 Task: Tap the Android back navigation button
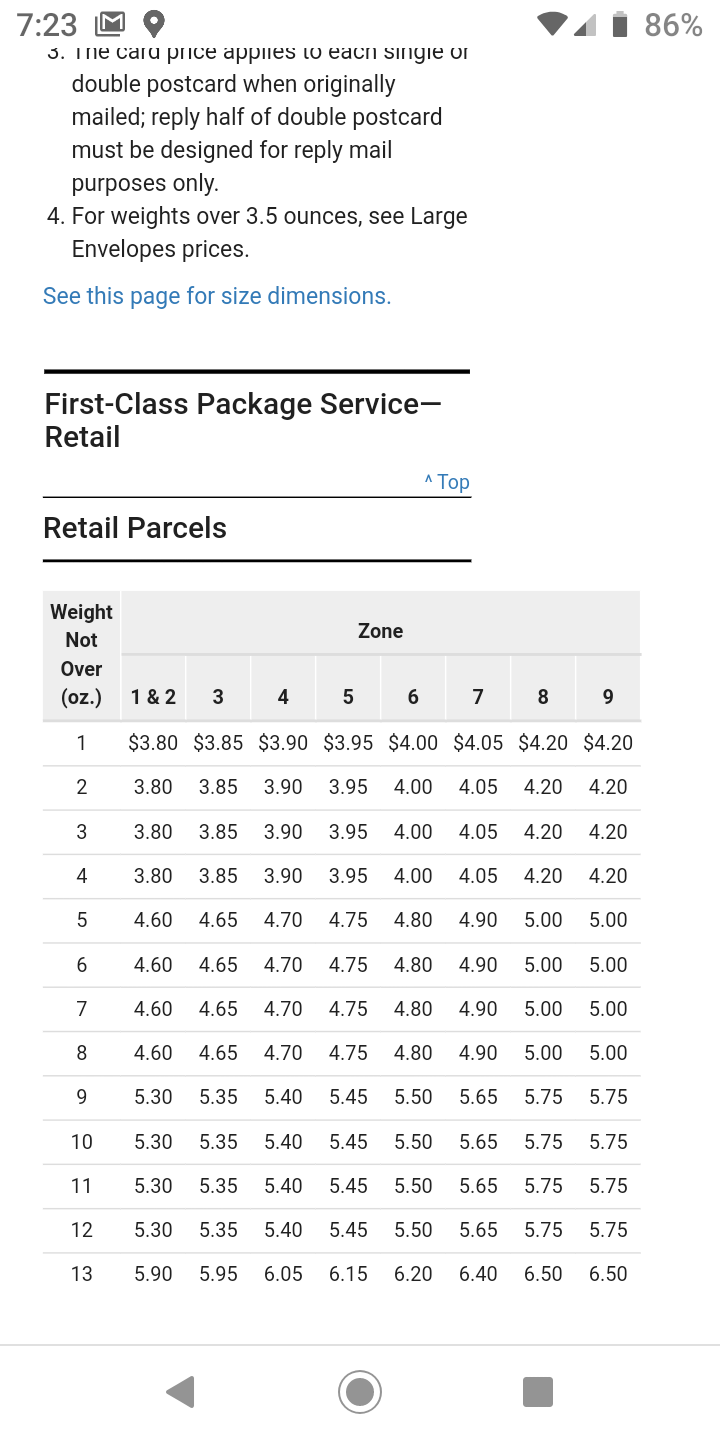point(181,1391)
